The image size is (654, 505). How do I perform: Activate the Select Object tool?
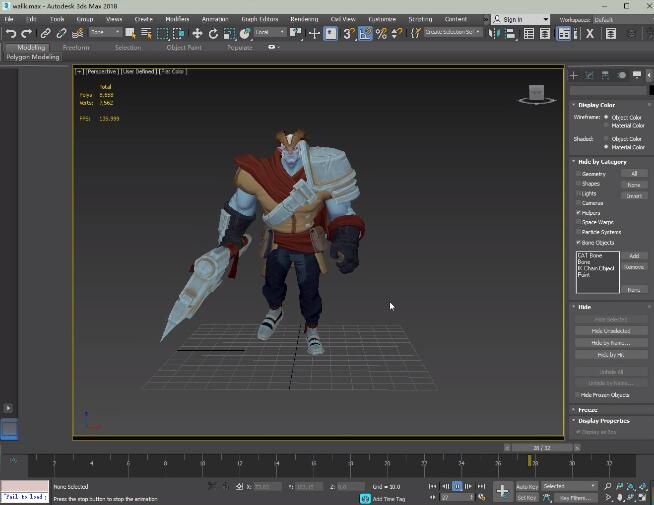(130, 33)
